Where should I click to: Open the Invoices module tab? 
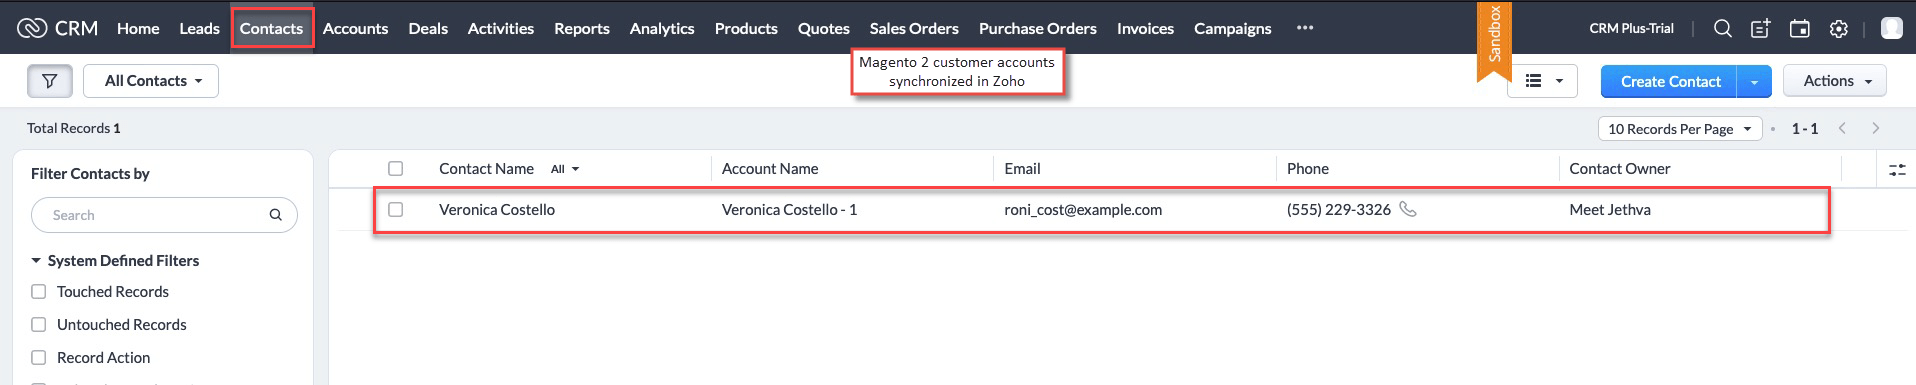[1145, 28]
